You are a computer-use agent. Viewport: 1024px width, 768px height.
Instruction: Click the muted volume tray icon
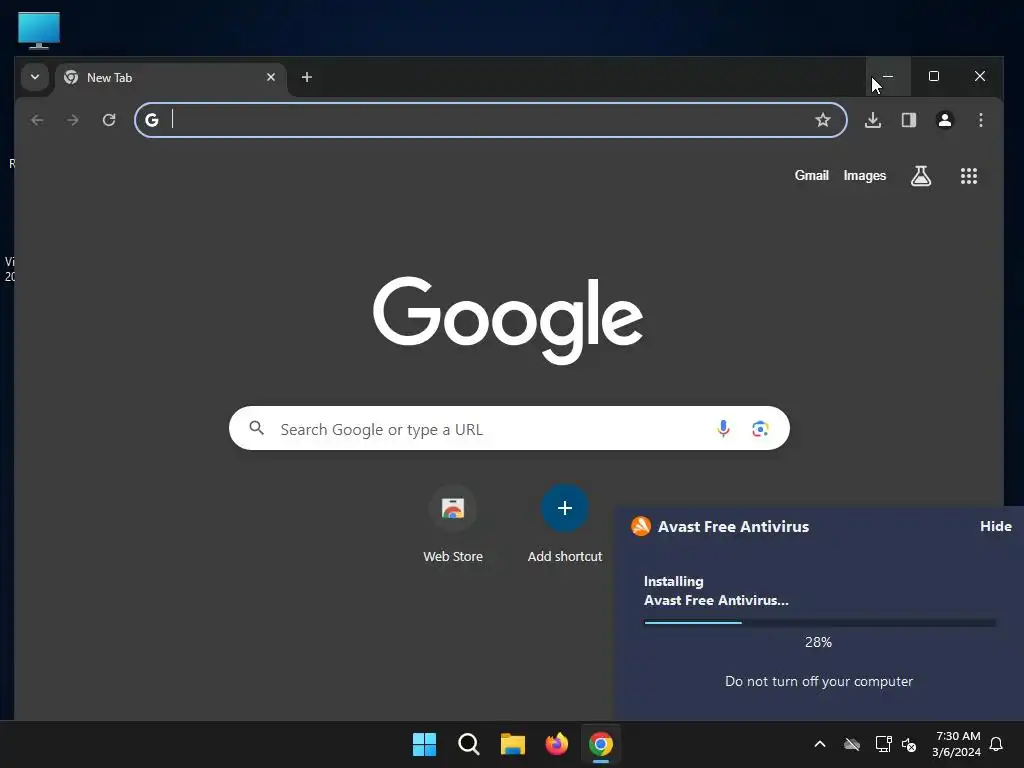pyautogui.click(x=909, y=744)
